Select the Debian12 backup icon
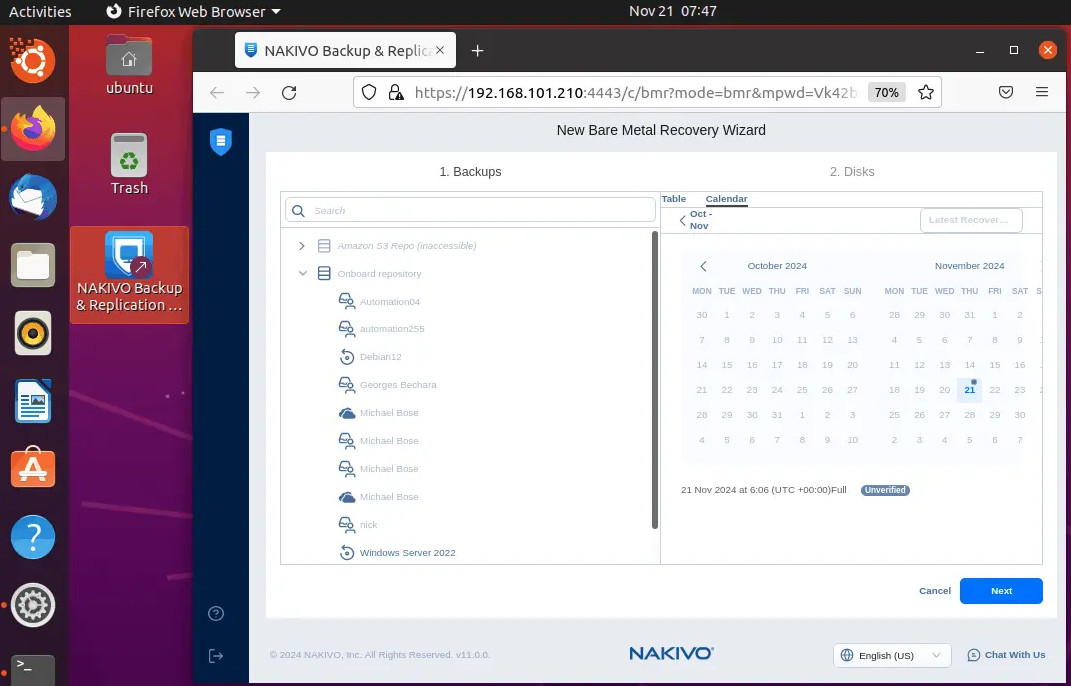Image resolution: width=1071 pixels, height=686 pixels. pyautogui.click(x=347, y=357)
